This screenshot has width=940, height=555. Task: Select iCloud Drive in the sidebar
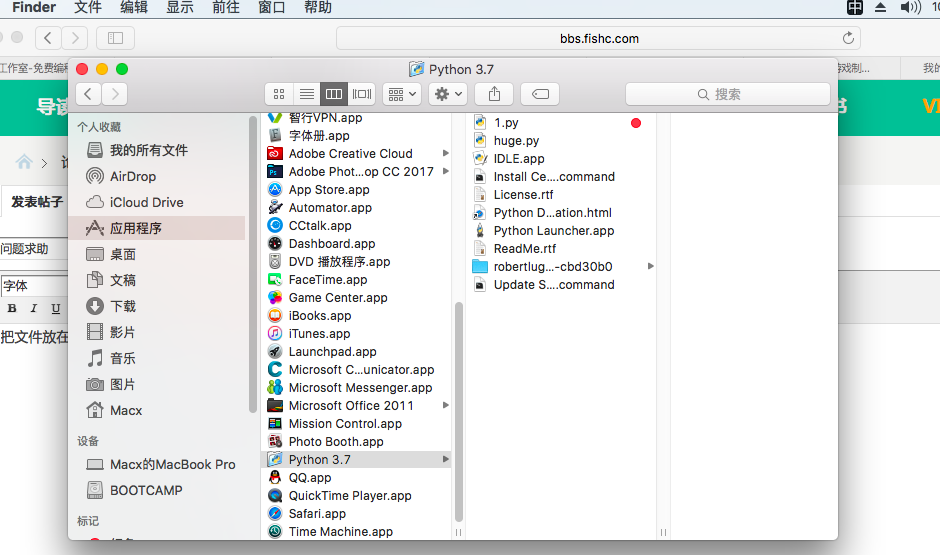[x=146, y=202]
